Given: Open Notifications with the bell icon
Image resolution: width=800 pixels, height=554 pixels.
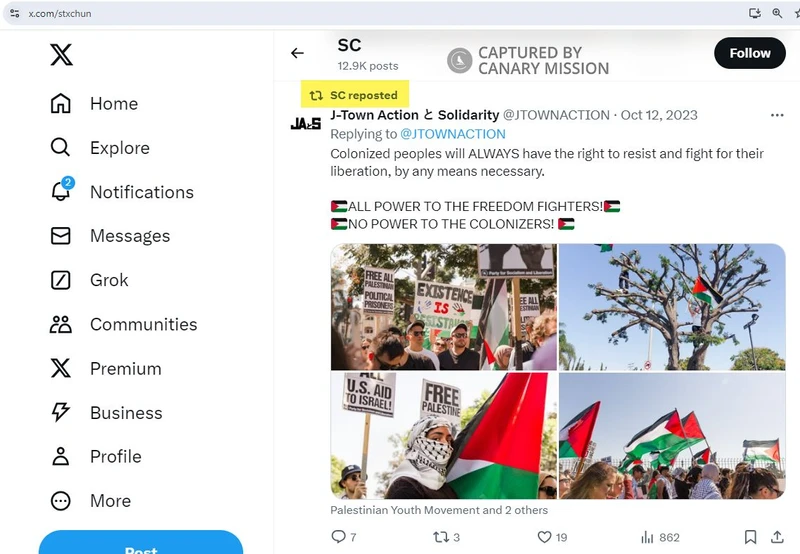Looking at the screenshot, I should coord(61,191).
